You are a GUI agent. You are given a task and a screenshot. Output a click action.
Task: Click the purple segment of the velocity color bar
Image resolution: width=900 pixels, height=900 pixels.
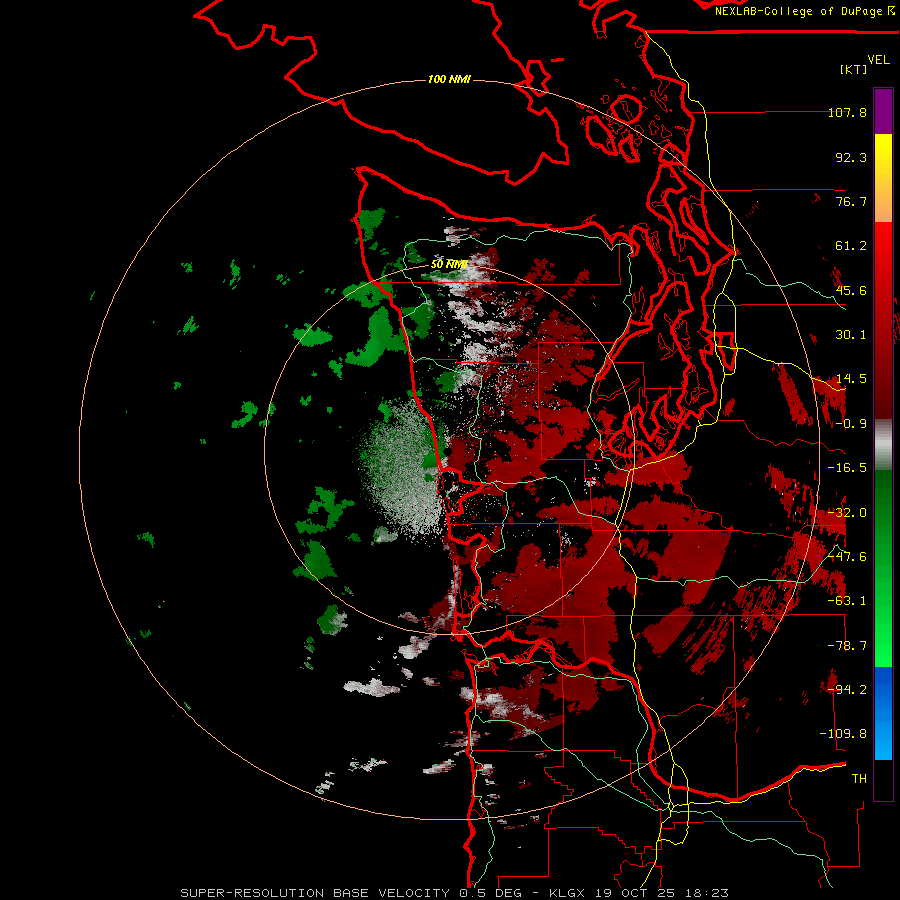point(883,111)
